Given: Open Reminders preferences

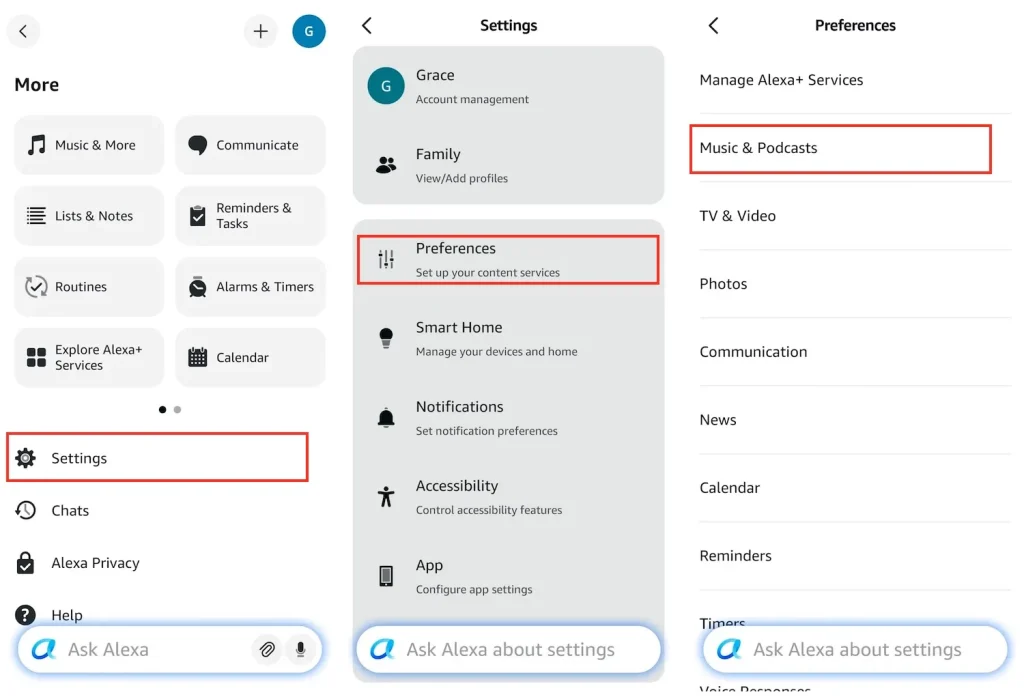Looking at the screenshot, I should pyautogui.click(x=855, y=555).
